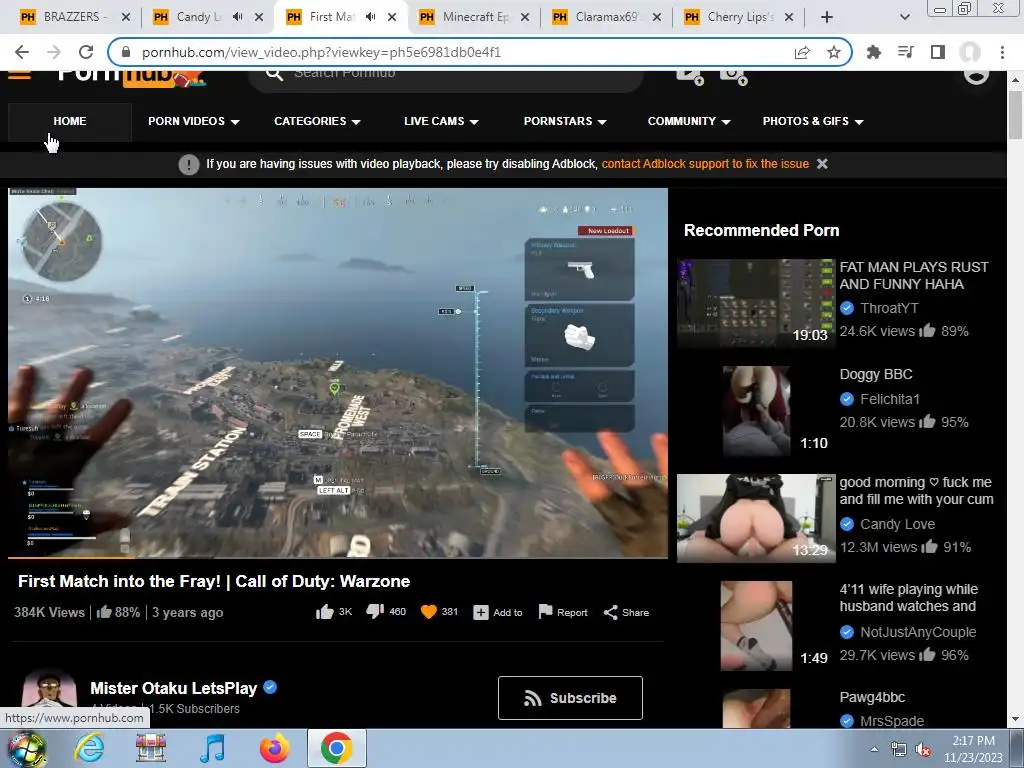Switch to the Cherry Lips's tab
Viewport: 1024px width, 768px height.
point(741,17)
